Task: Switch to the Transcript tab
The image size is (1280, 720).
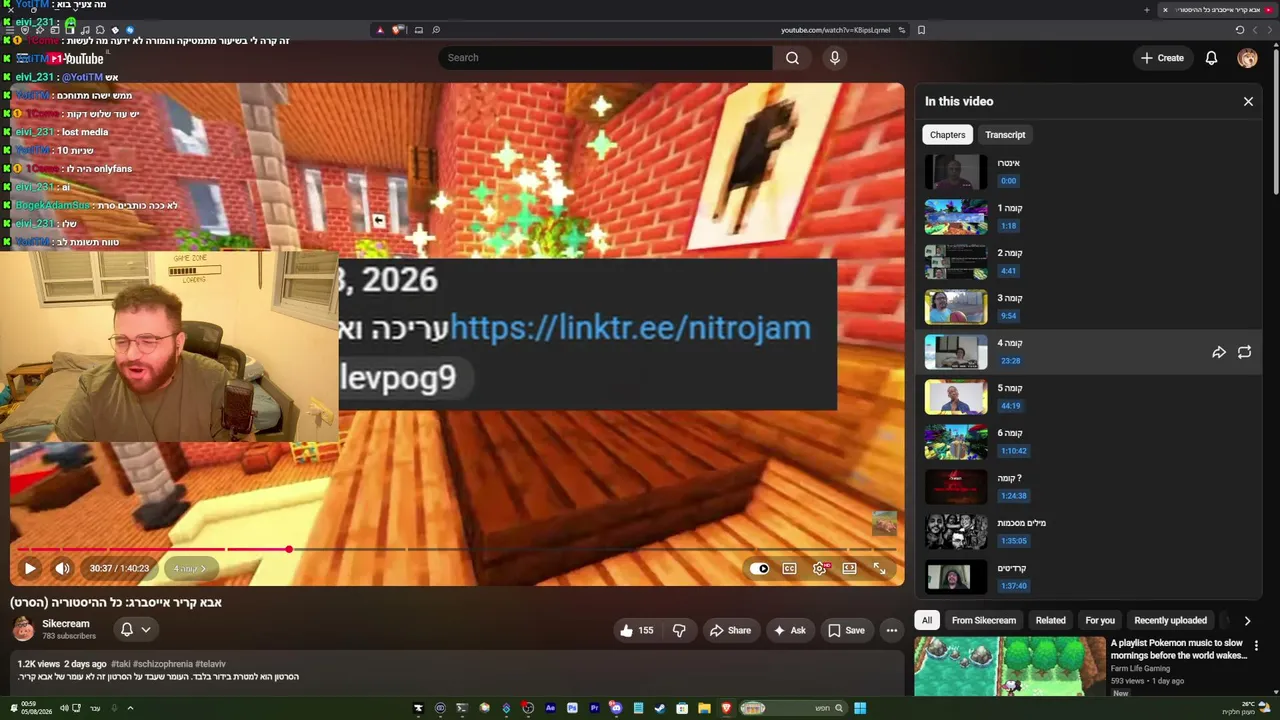Action: 1005,135
